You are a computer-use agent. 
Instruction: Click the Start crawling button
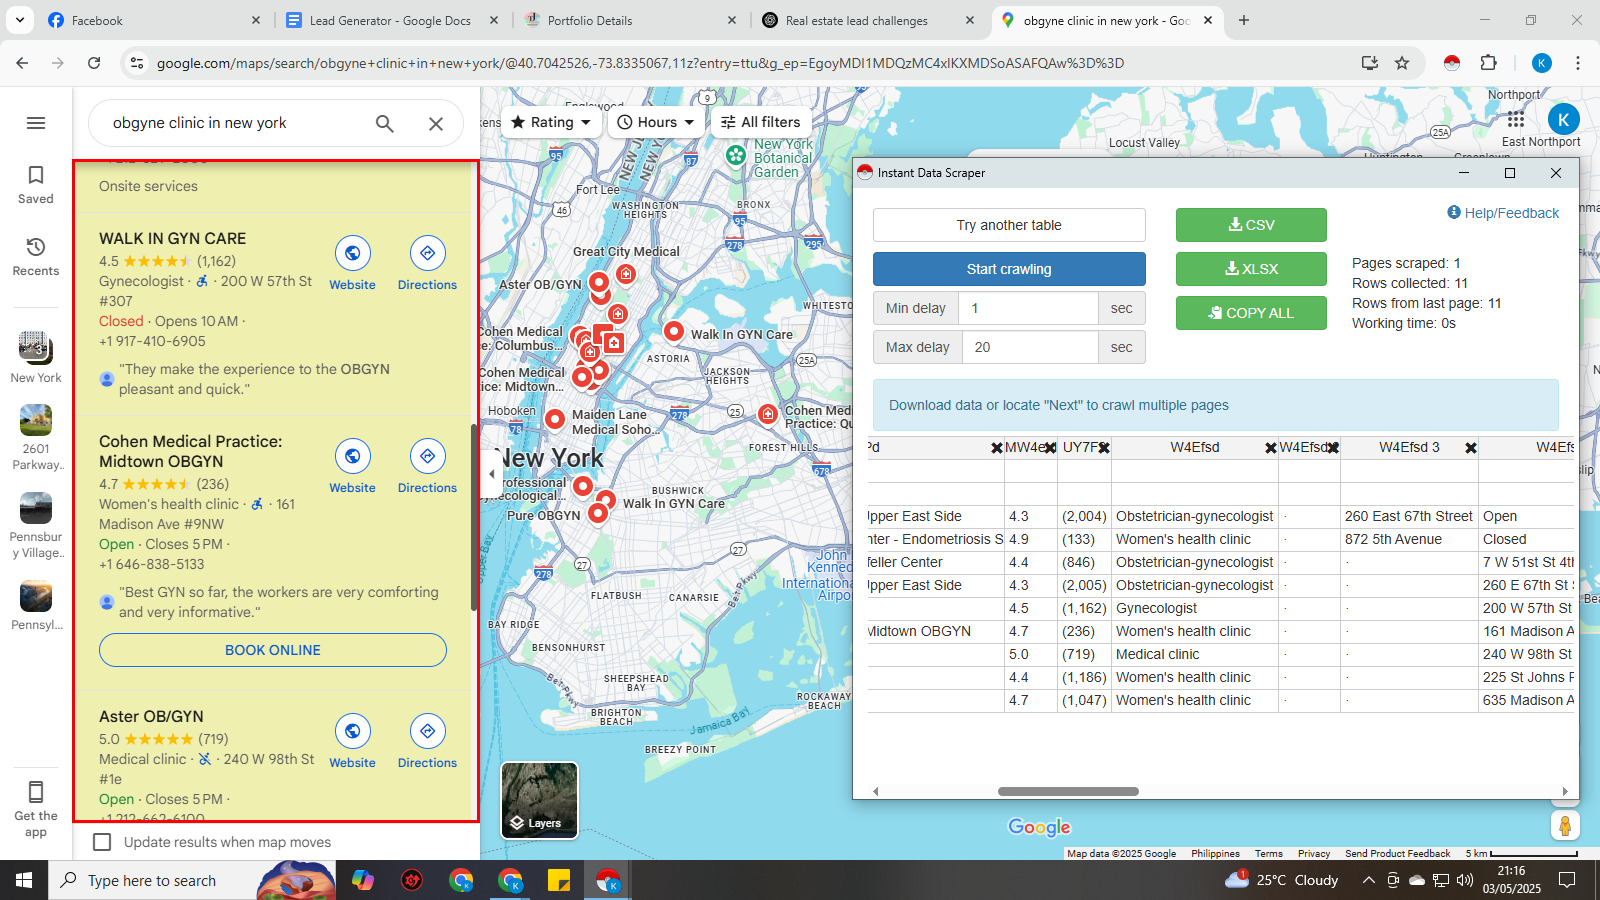1009,269
